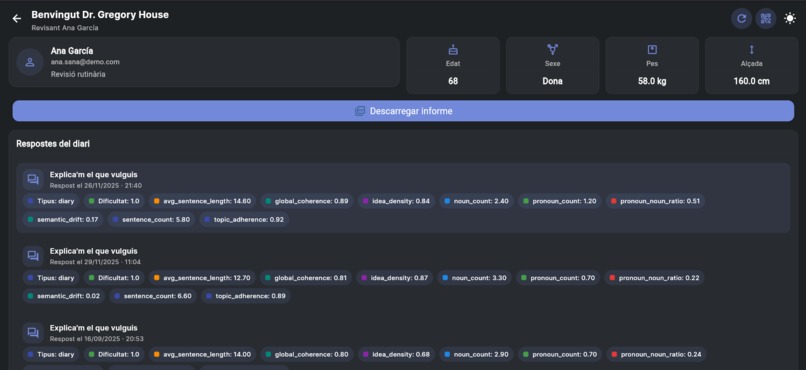Click the global_coherence: 0.80 chip
Image resolution: width=806 pixels, height=370 pixels.
[307, 354]
